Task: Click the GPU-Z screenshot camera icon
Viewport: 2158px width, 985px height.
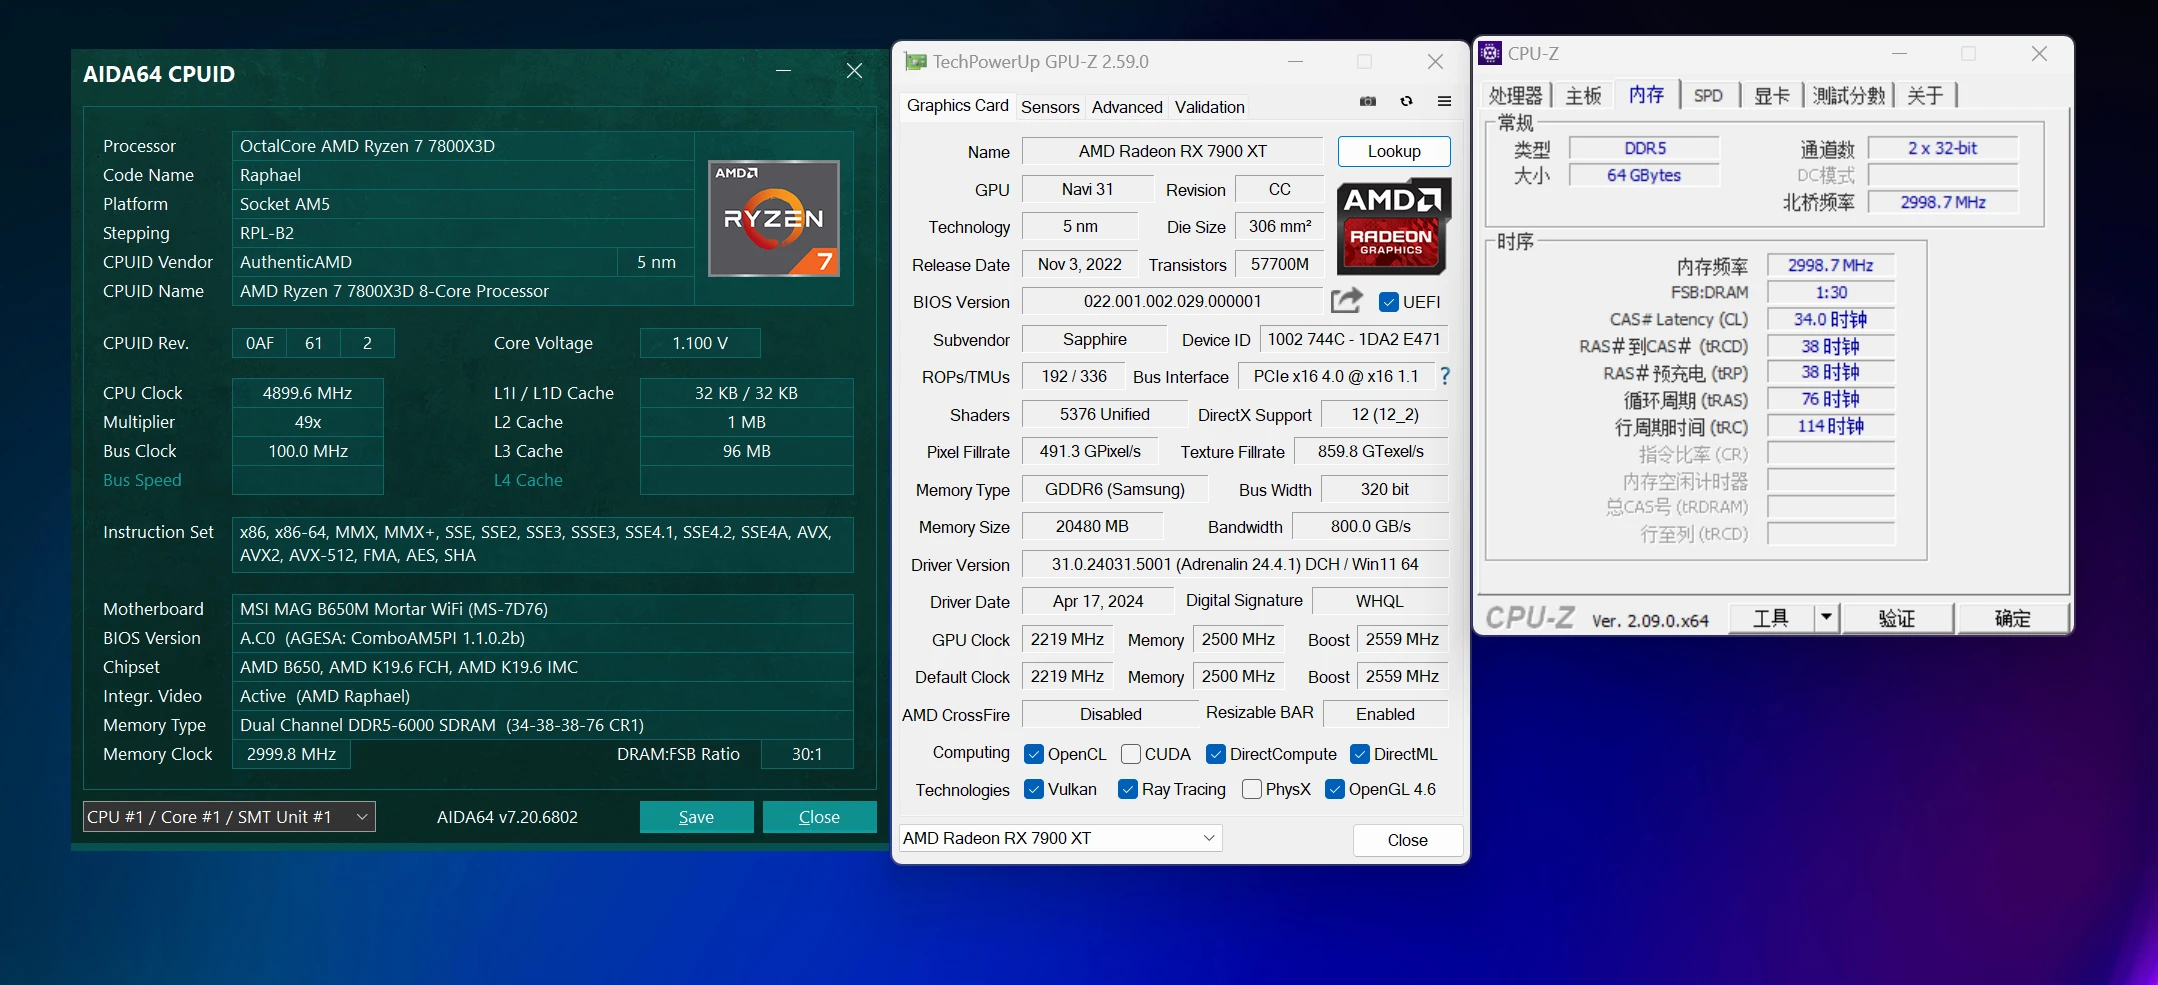Action: pos(1368,101)
